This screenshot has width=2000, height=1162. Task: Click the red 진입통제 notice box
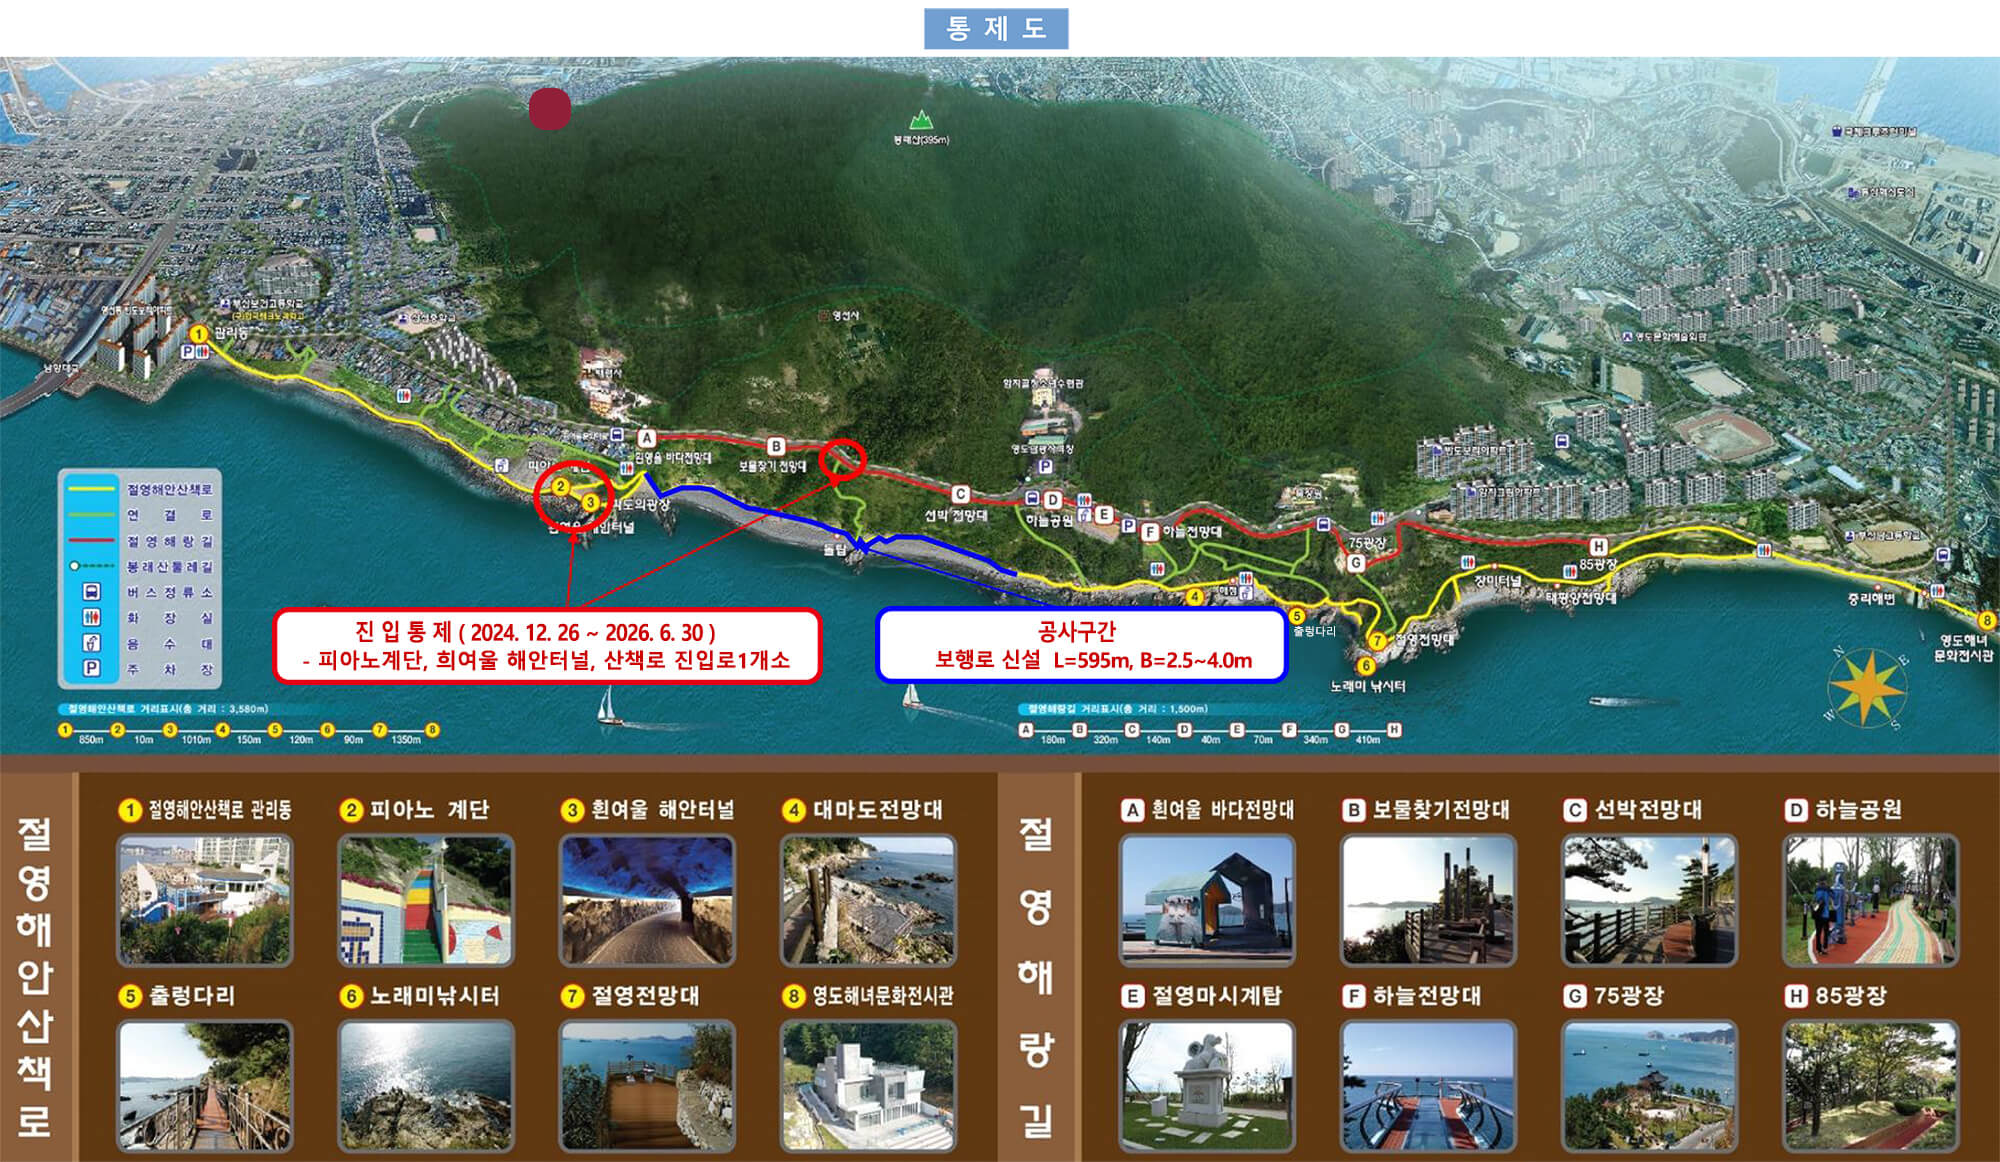546,646
